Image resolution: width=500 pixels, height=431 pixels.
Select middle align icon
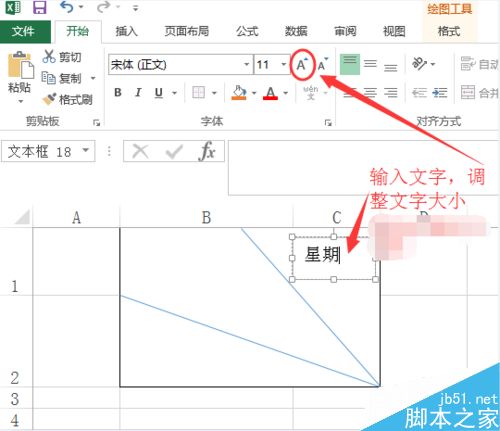[x=370, y=64]
